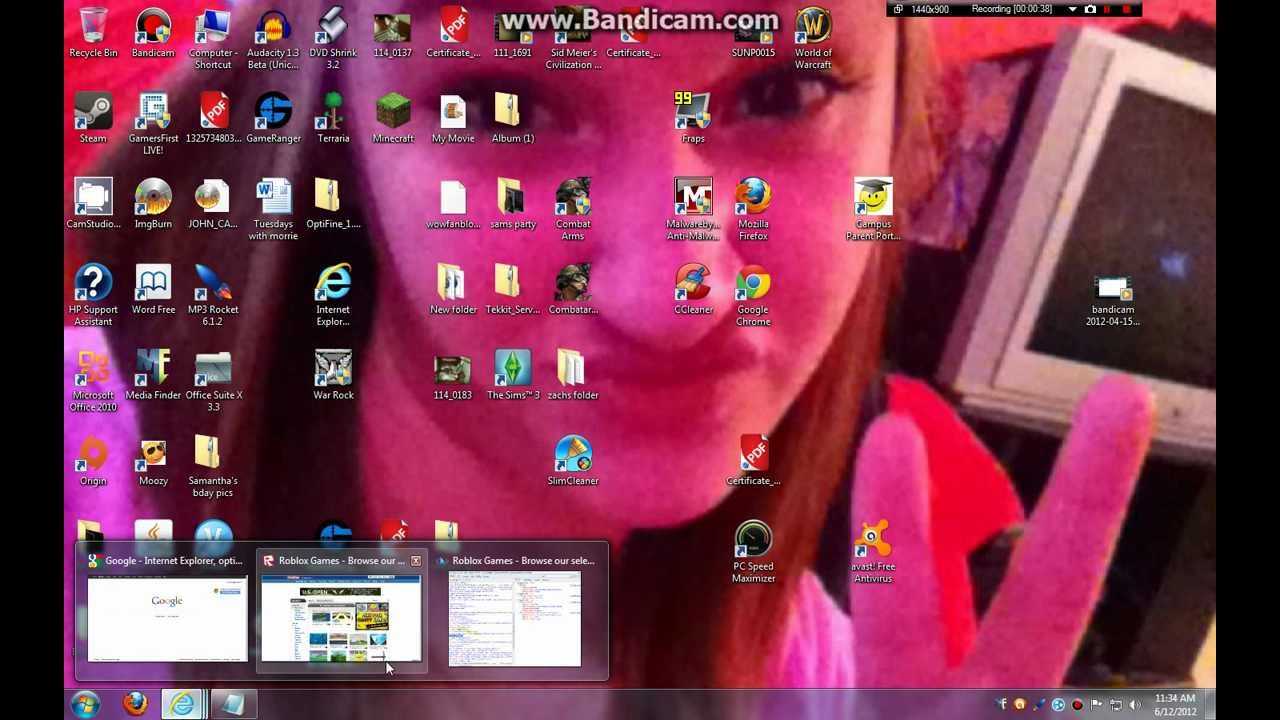Open the bandicam 2012-04-15 video file
Image resolution: width=1280 pixels, height=720 pixels.
(x=1113, y=300)
